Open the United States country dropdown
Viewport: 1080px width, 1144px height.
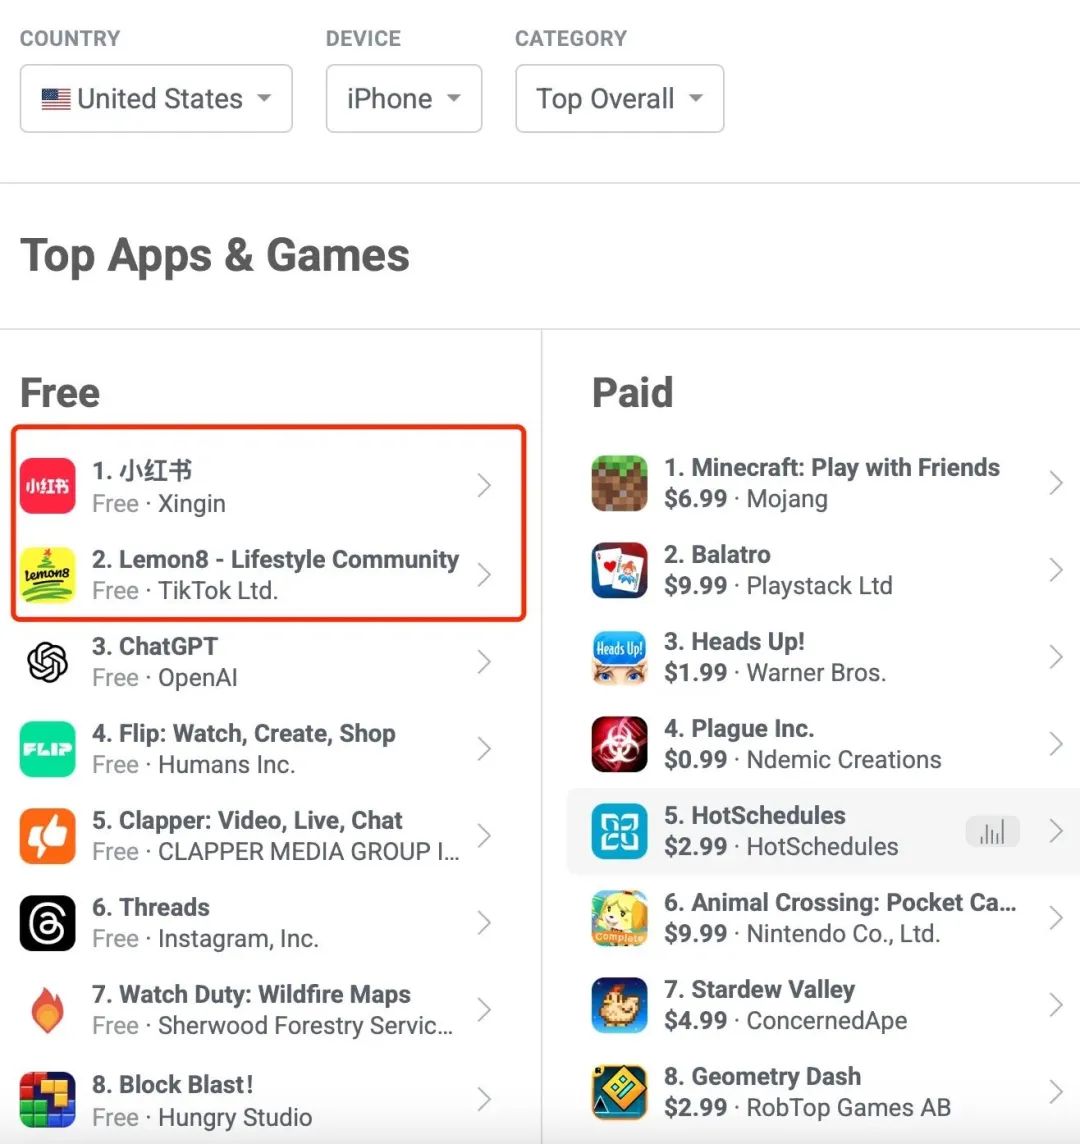click(x=156, y=98)
